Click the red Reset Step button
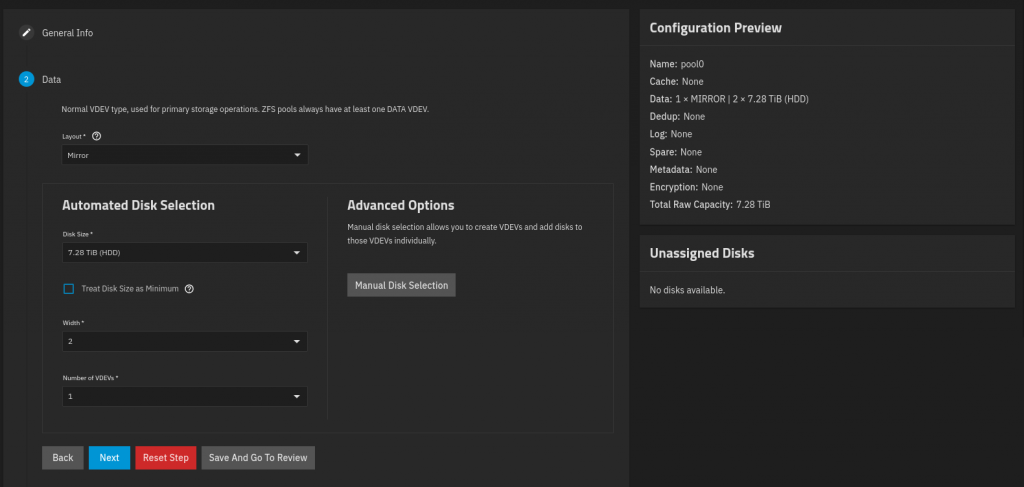 pos(165,458)
